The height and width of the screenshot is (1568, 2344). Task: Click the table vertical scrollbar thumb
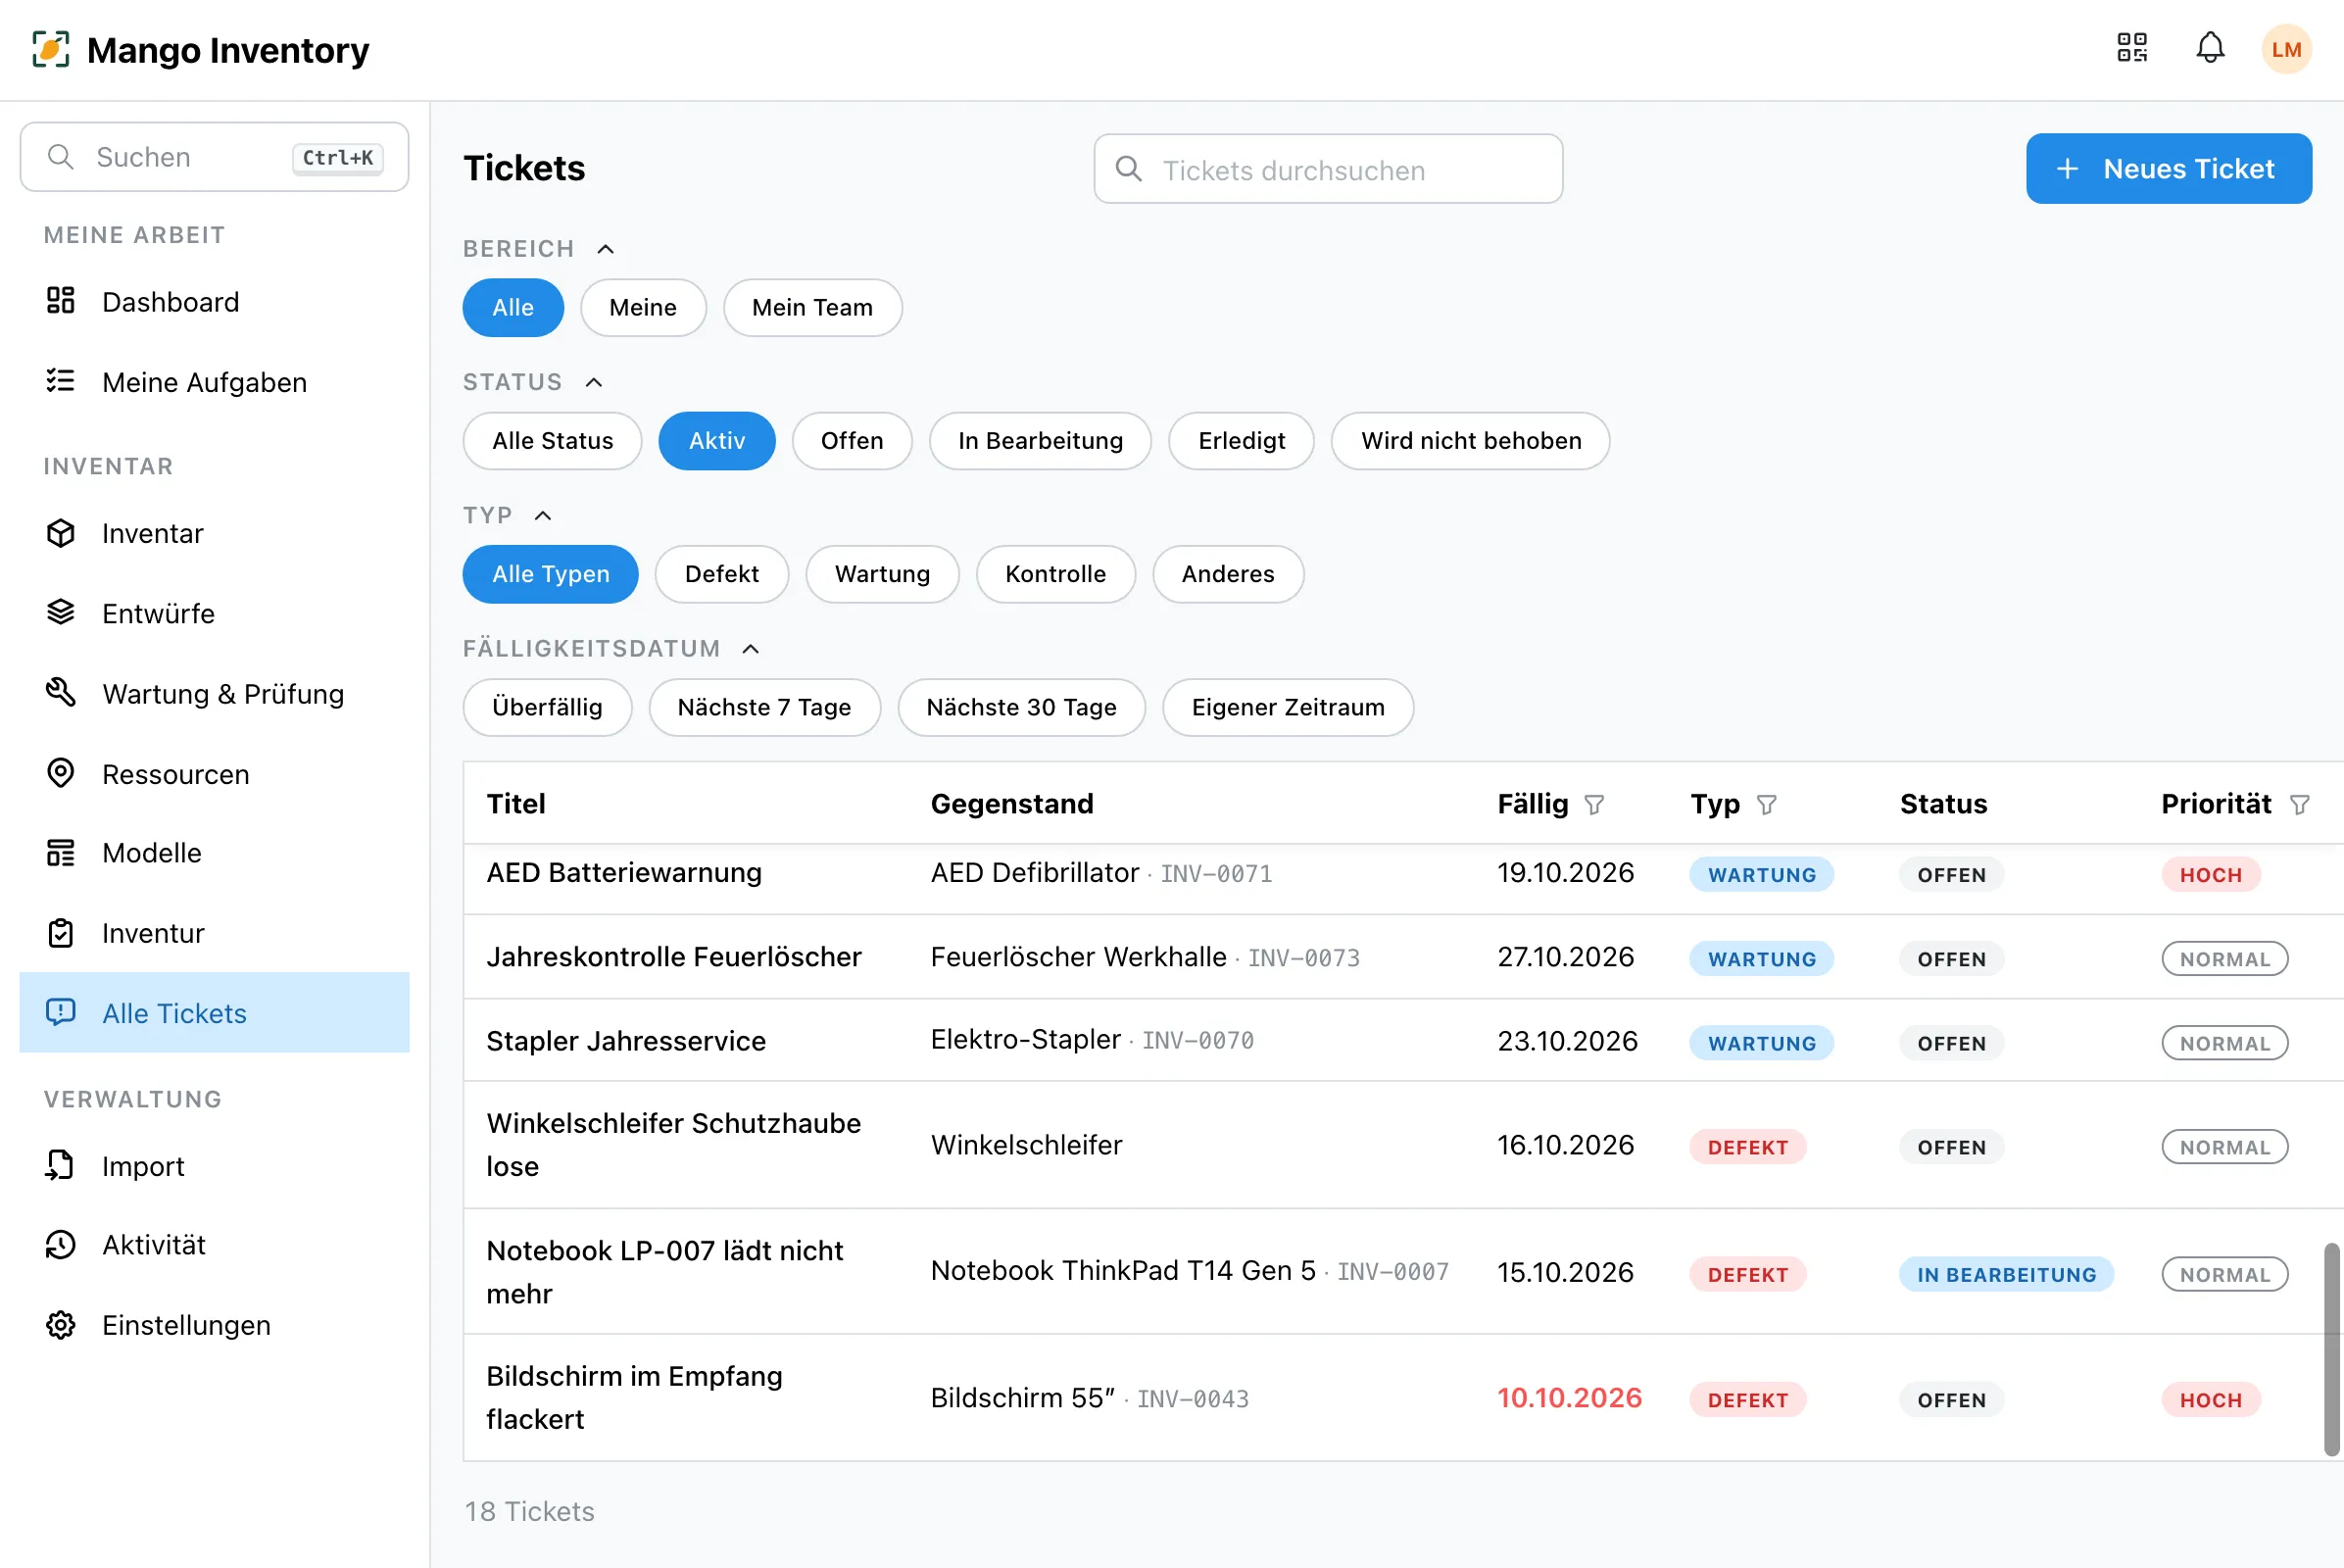(x=2331, y=1349)
